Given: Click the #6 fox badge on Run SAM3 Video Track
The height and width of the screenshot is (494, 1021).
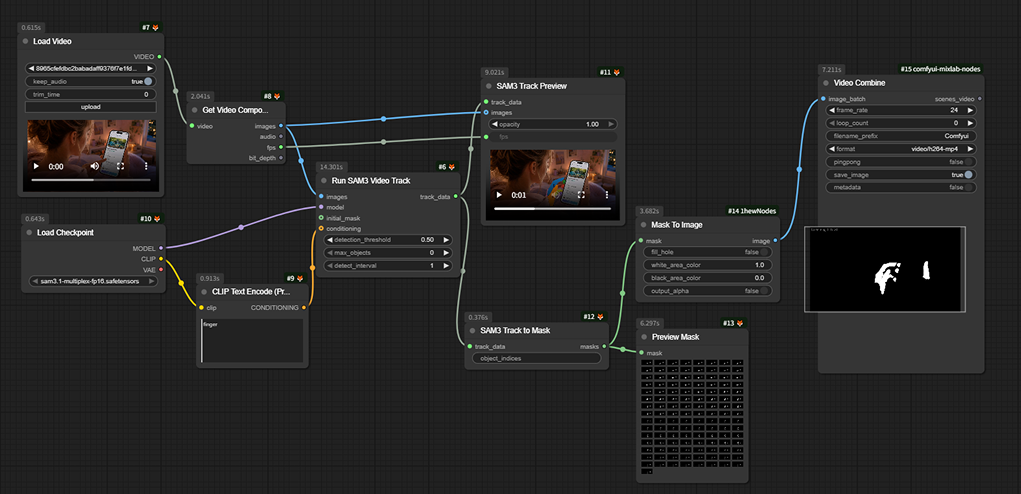Looking at the screenshot, I should [447, 167].
